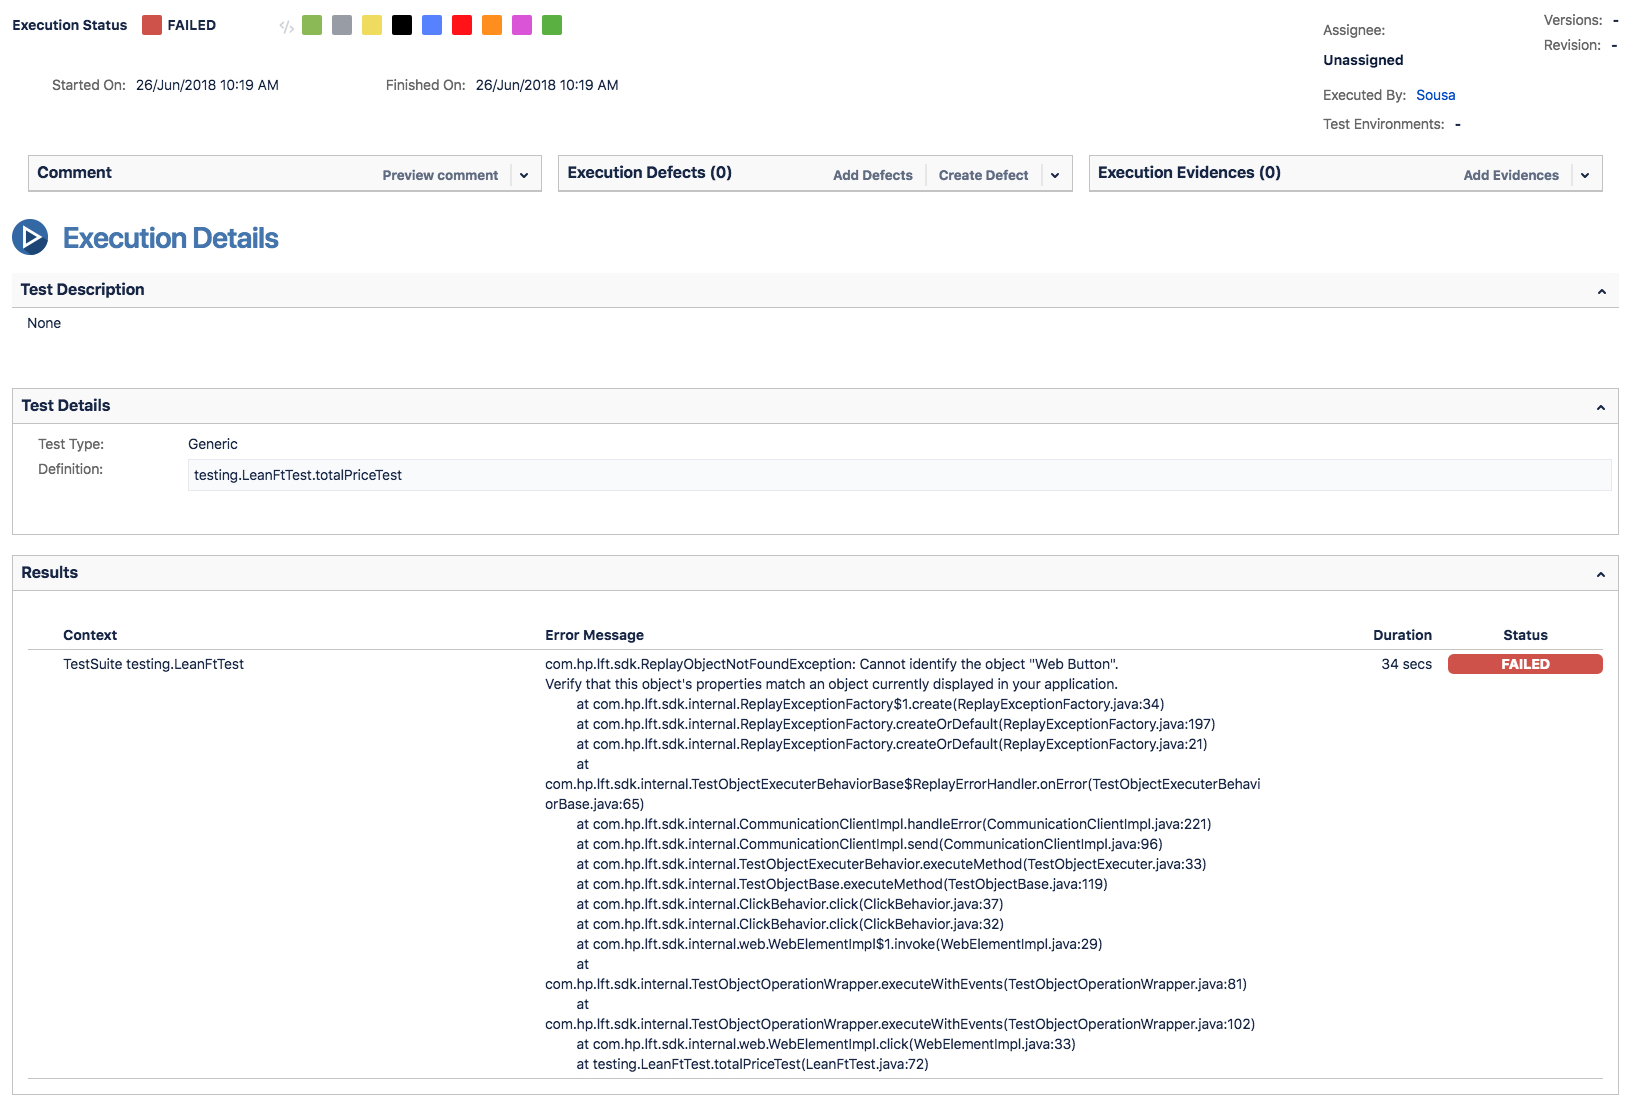Click the Comment panel heading
Image resolution: width=1631 pixels, height=1110 pixels.
[75, 172]
